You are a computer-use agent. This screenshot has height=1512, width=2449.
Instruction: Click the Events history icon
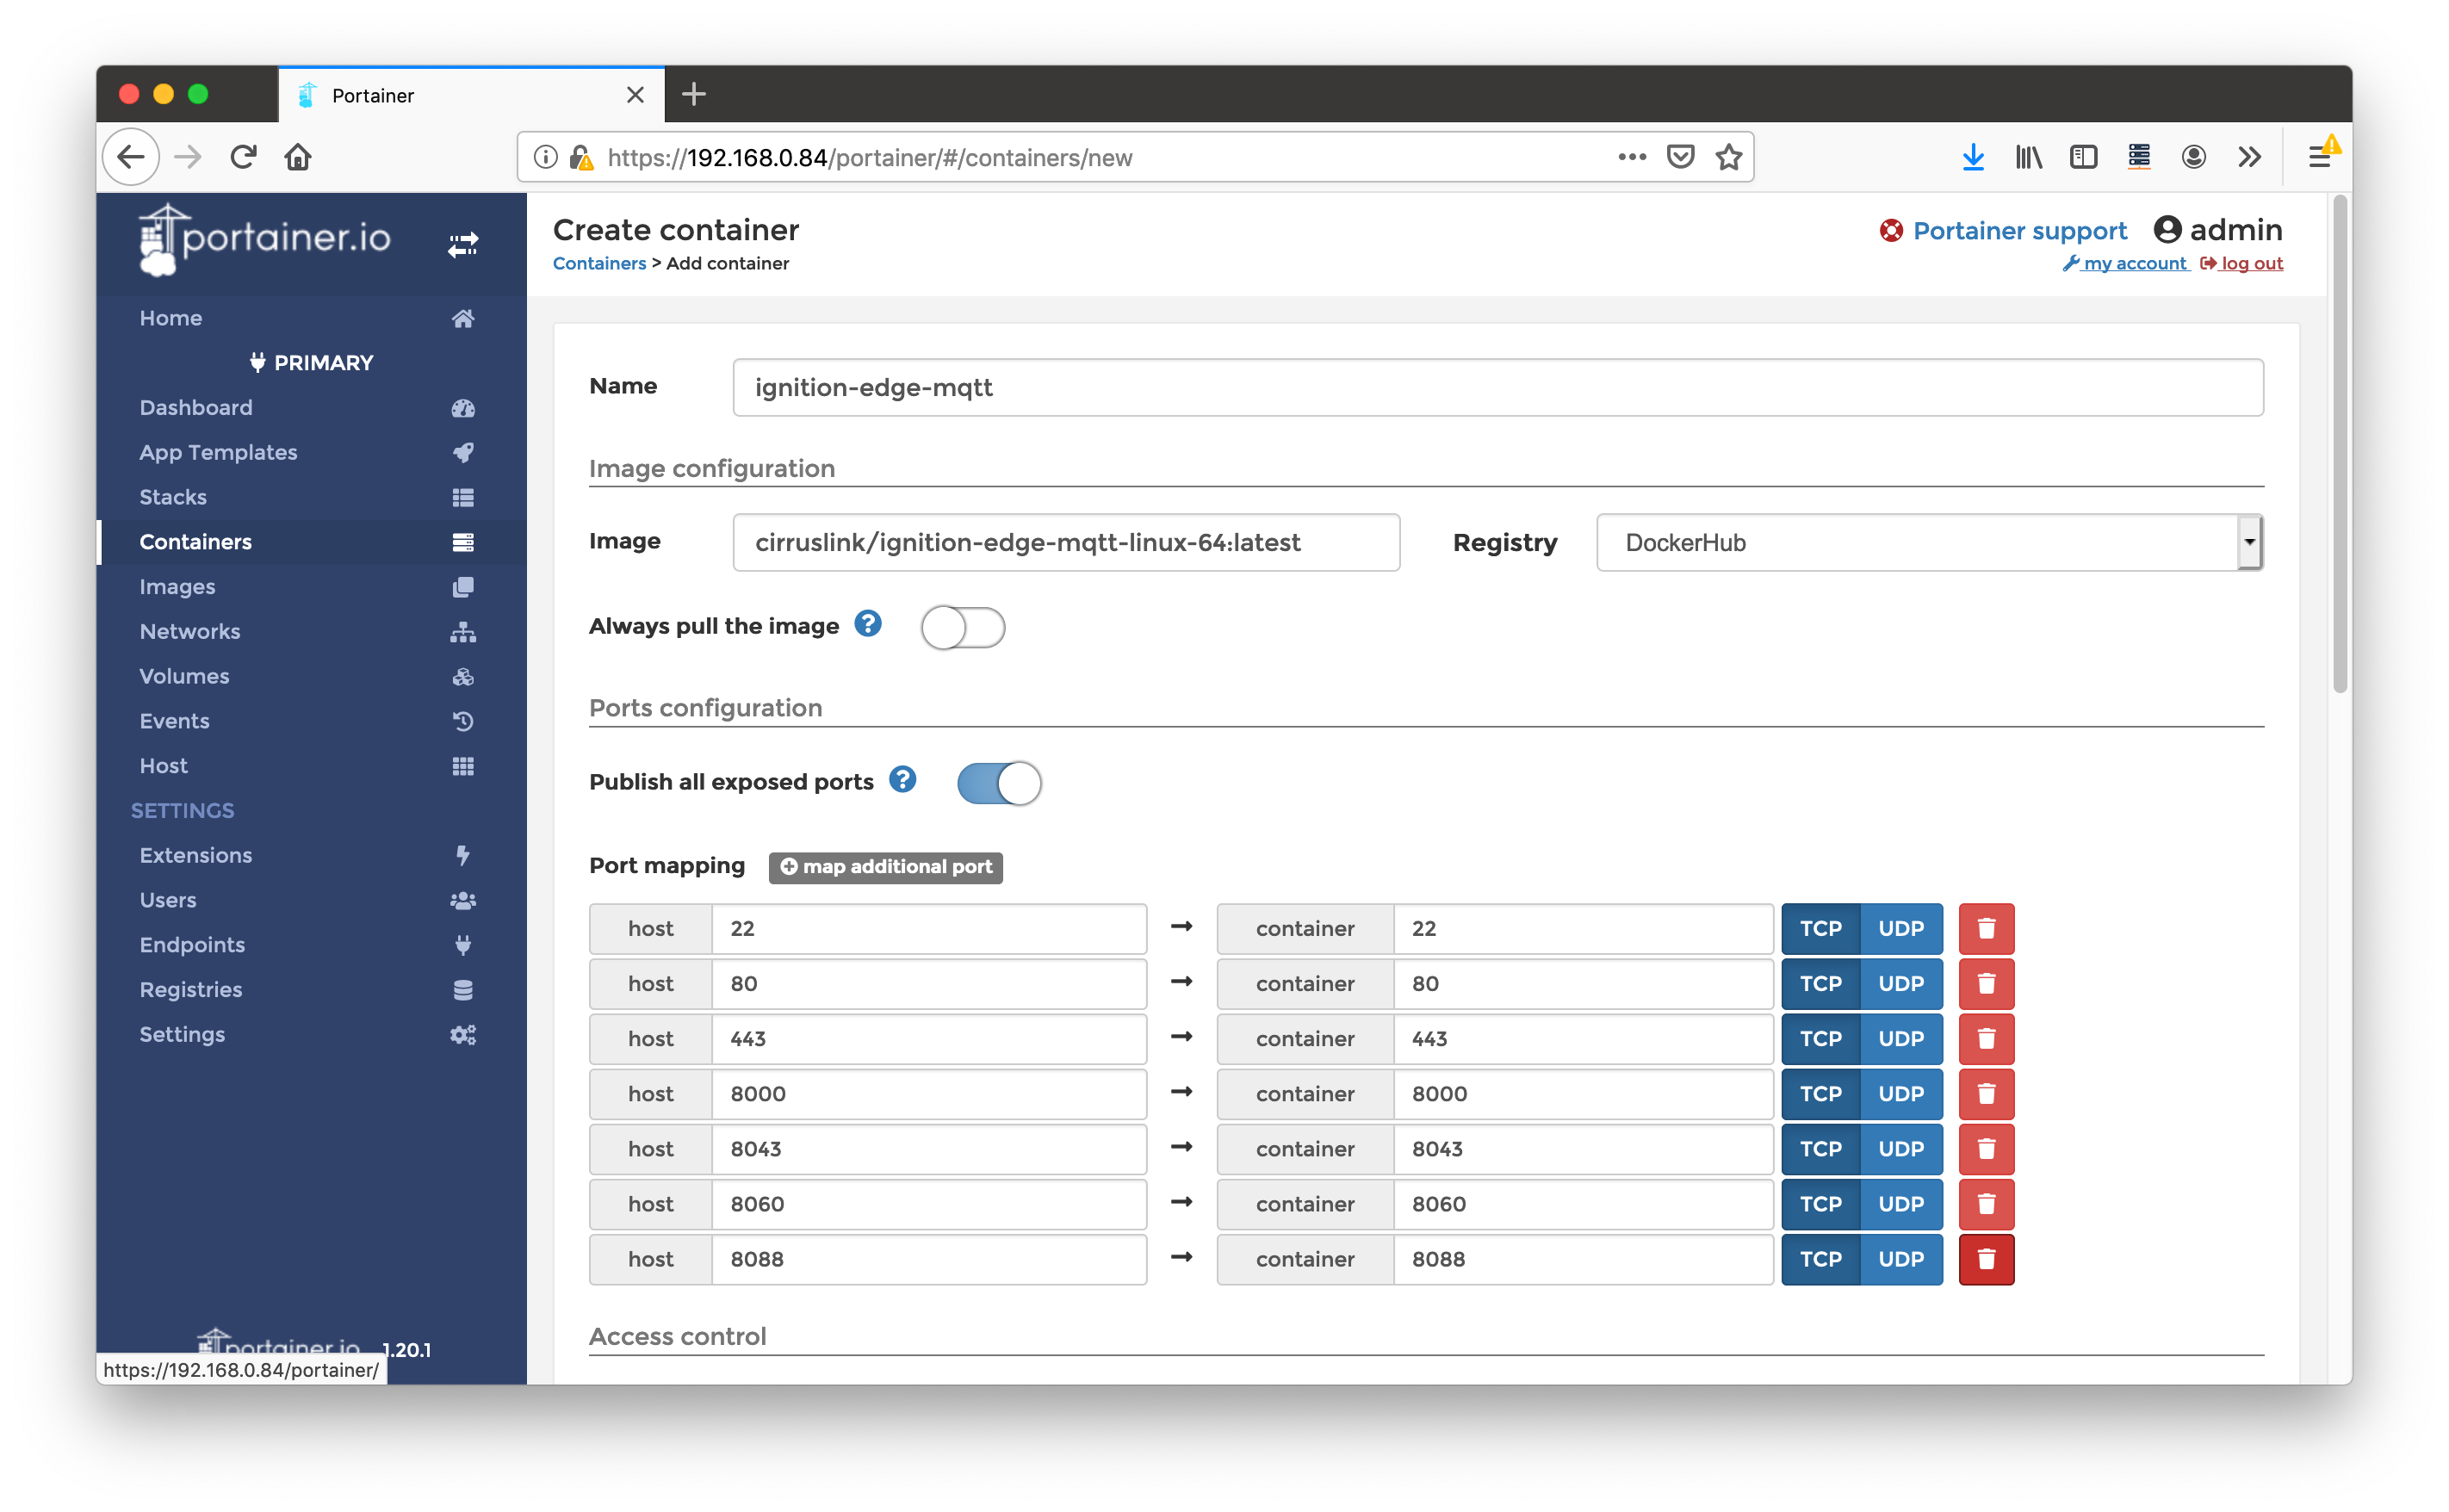[462, 721]
